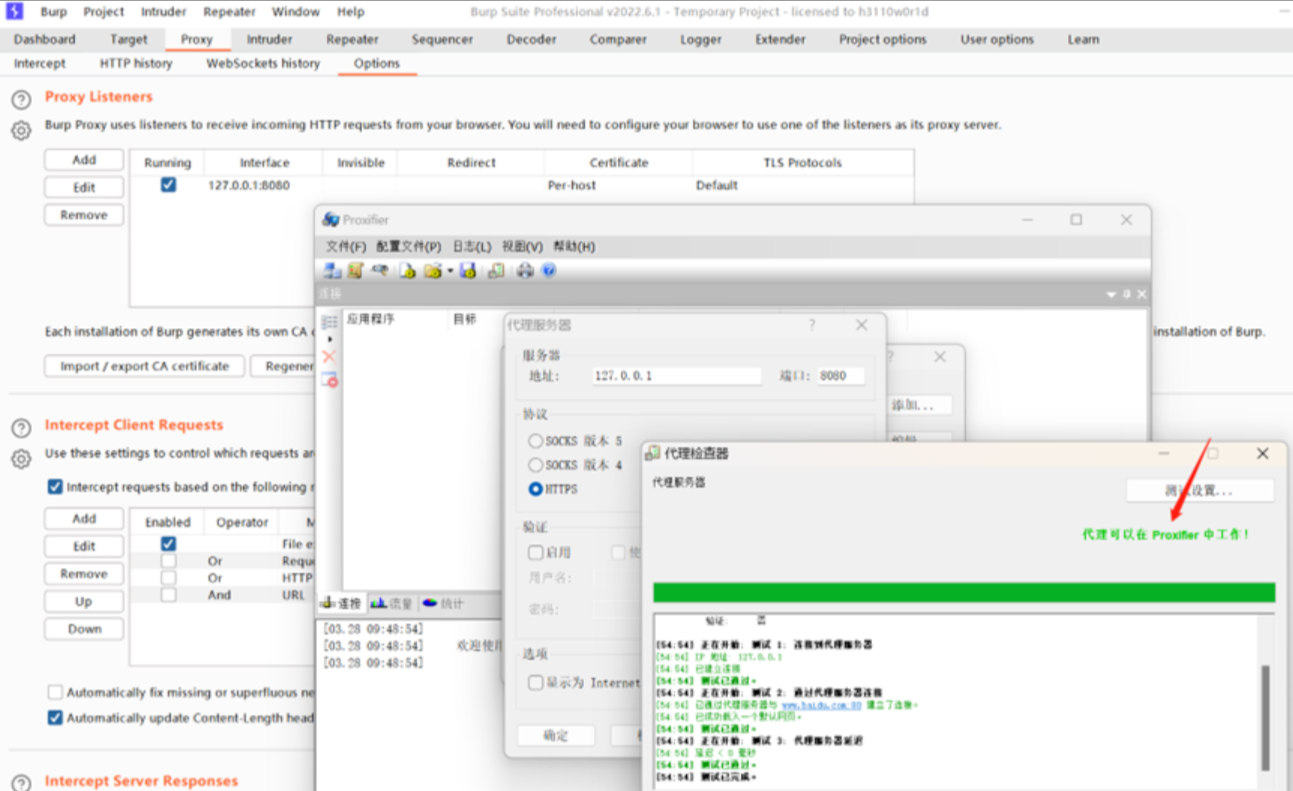Open Burp menu in menu bar

(53, 12)
